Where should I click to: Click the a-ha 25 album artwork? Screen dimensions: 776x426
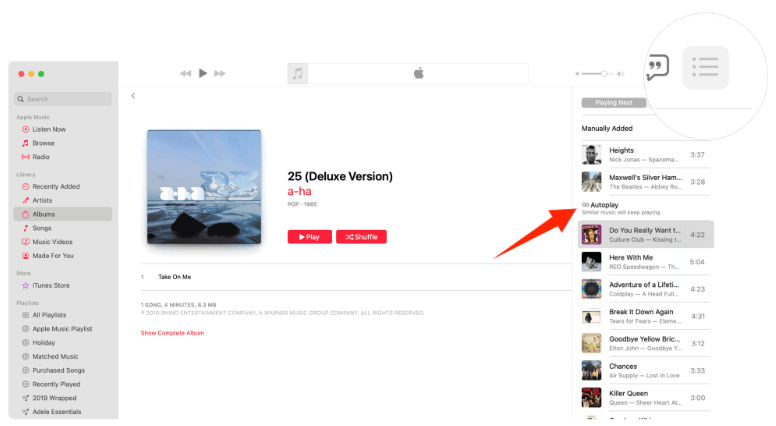coord(204,187)
